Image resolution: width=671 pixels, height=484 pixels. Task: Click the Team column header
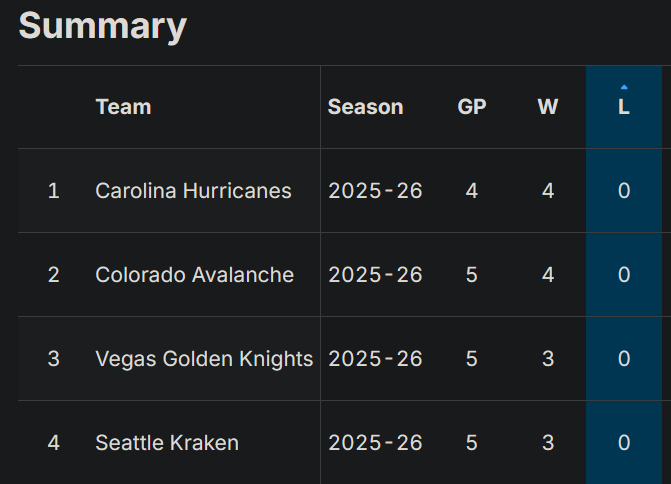pos(123,107)
